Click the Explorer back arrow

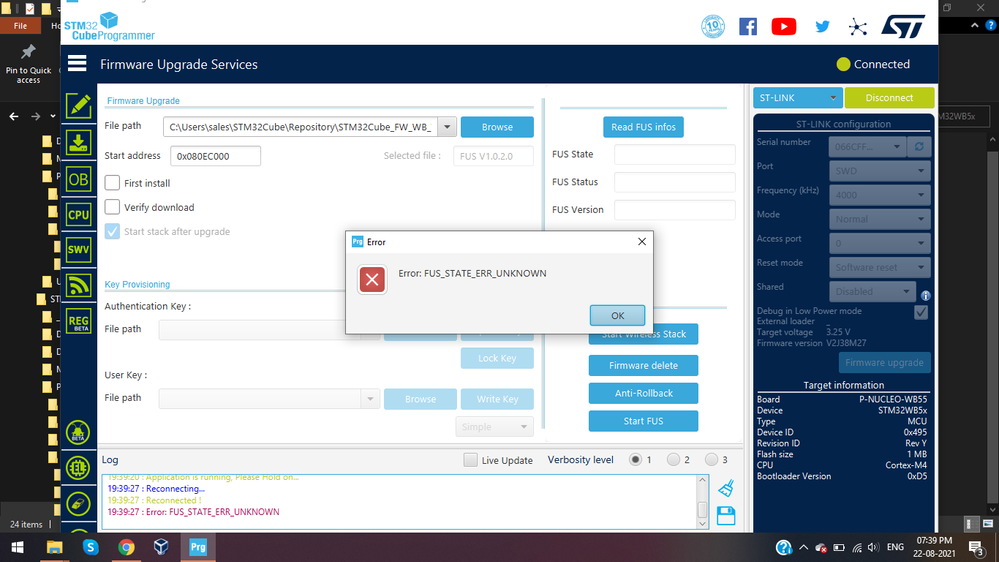[14, 116]
